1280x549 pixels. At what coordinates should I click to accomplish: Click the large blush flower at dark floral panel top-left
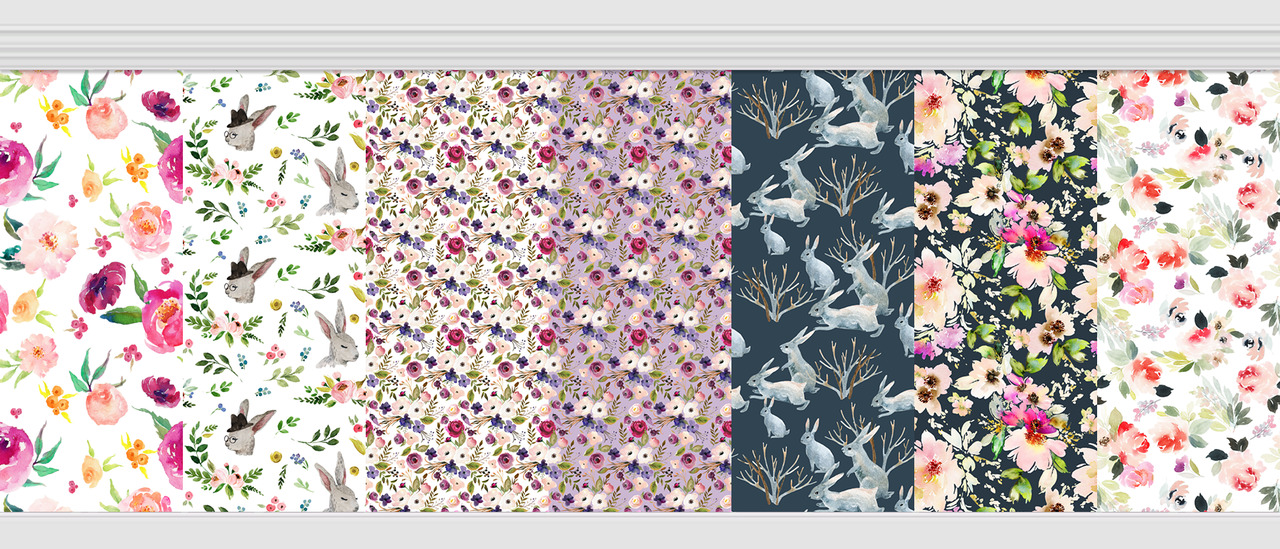point(937,100)
